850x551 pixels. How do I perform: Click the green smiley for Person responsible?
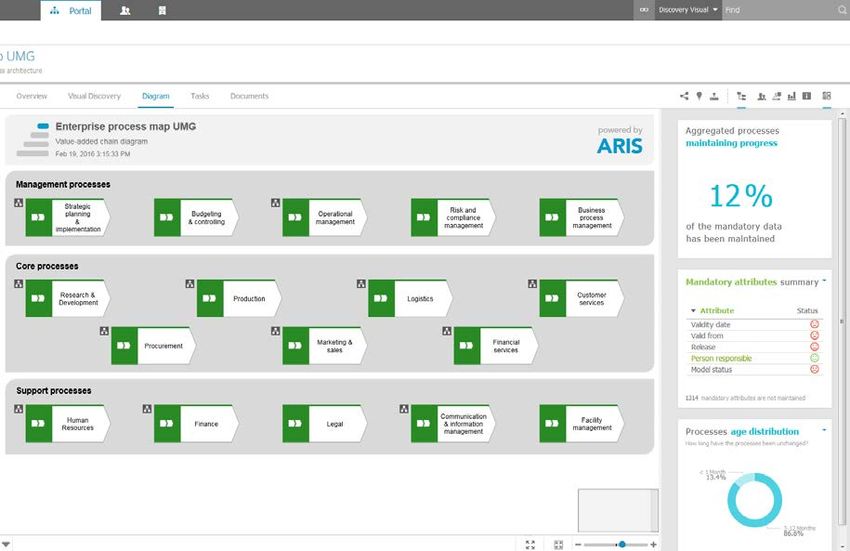814,358
